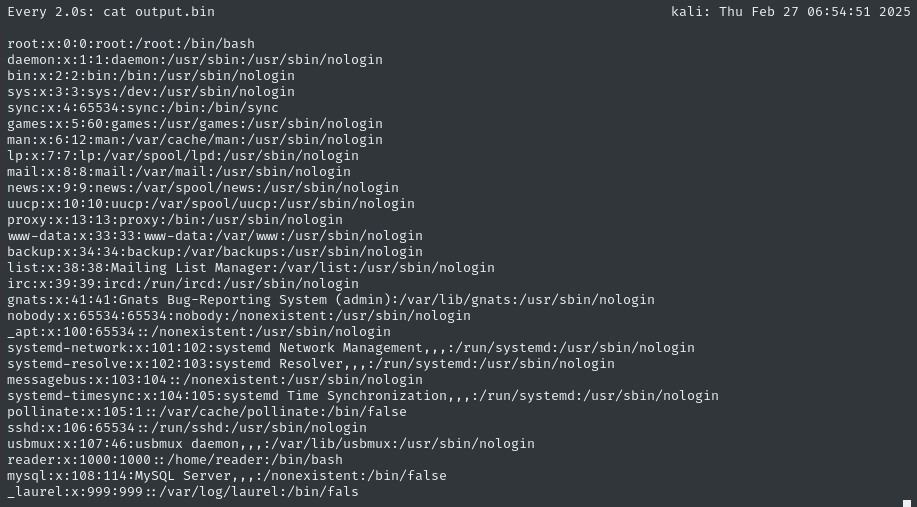Click the daemon account entry line
917x507 pixels.
pos(194,60)
